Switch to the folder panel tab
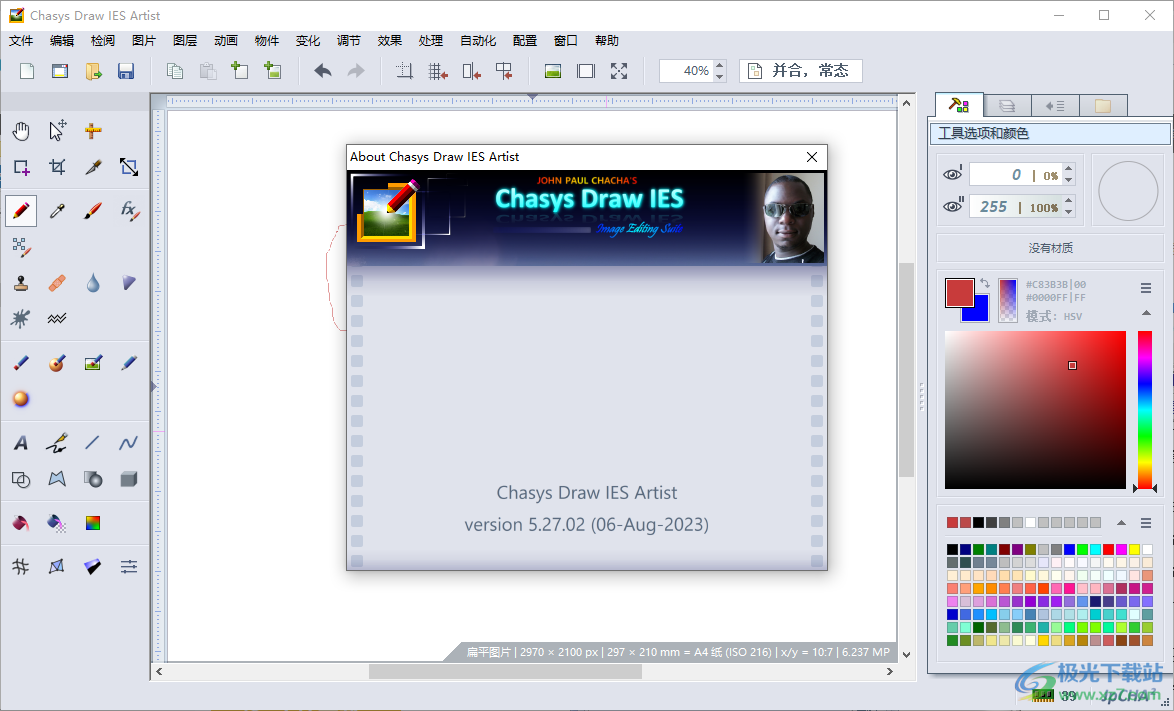The image size is (1174, 711). (1103, 106)
